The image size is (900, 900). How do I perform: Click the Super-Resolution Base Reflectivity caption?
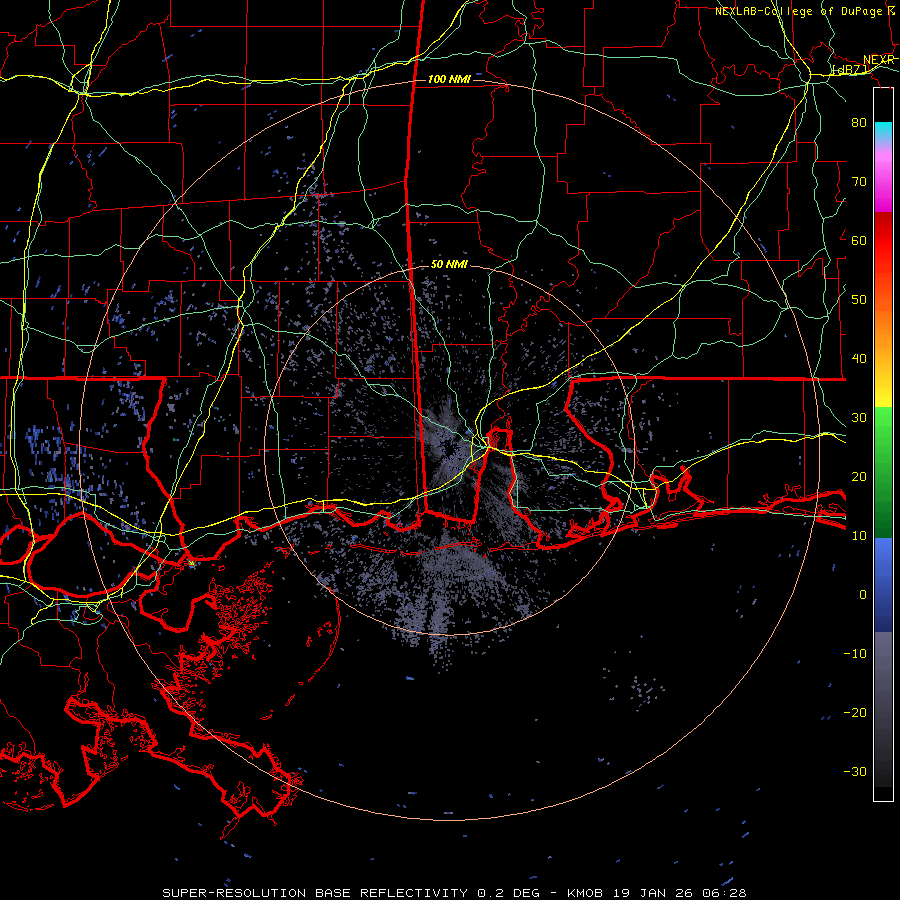pos(455,893)
